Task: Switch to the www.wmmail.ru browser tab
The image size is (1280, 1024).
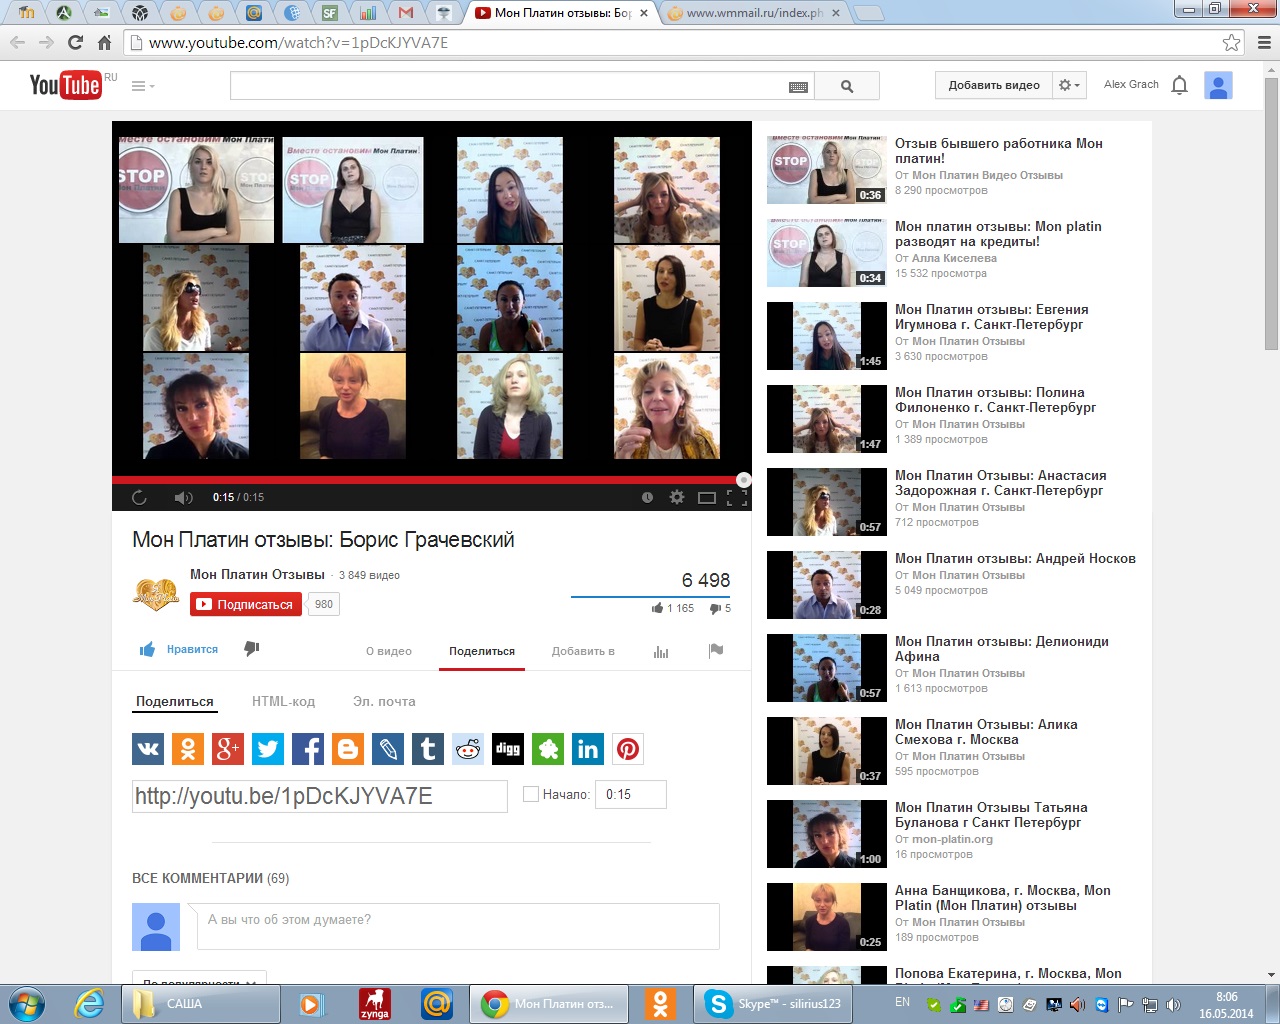Action: tap(755, 13)
